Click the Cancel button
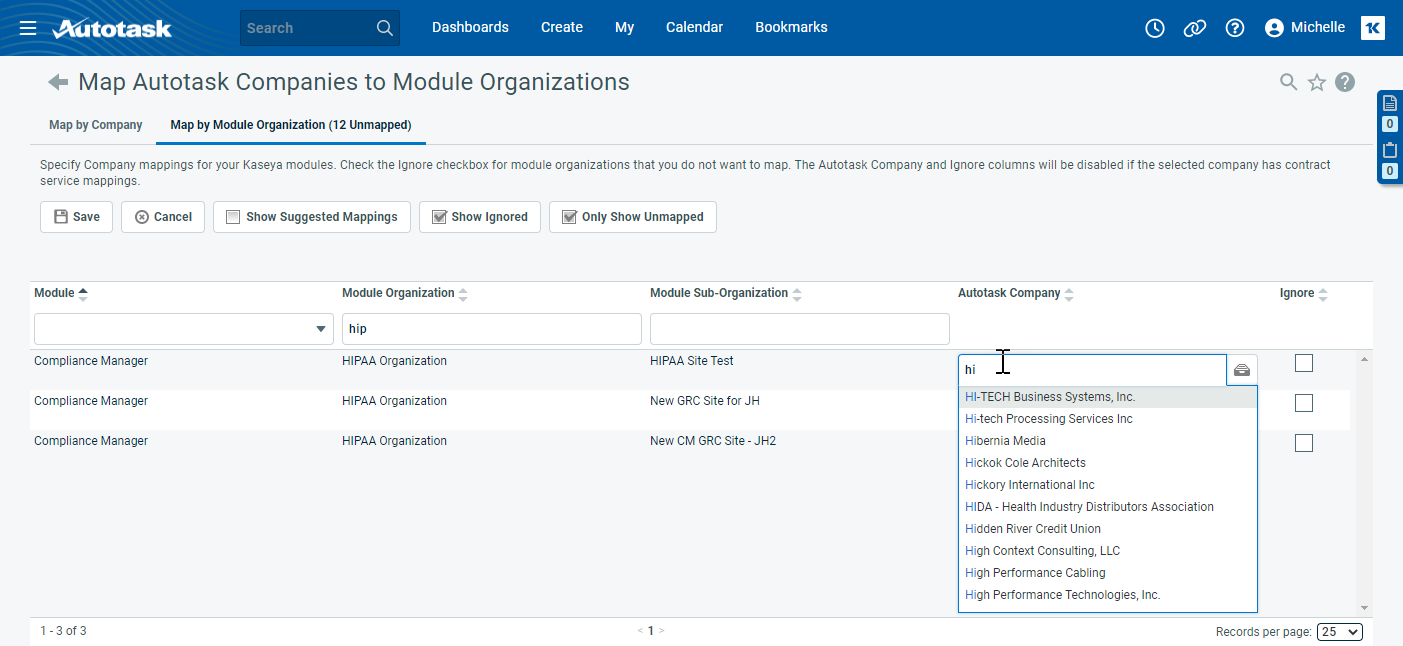 [163, 217]
